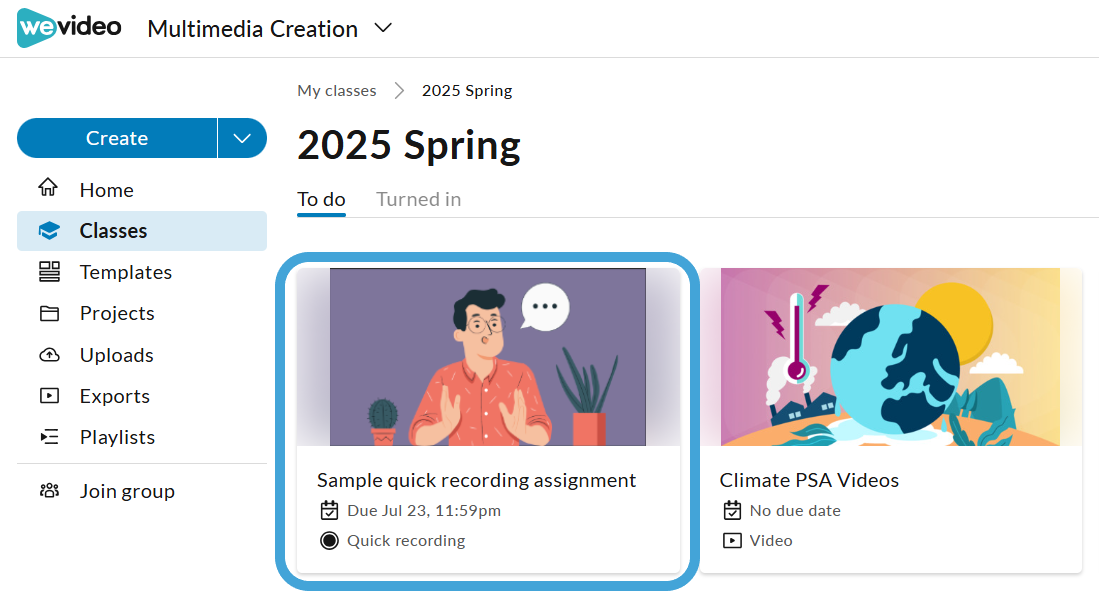1099x596 pixels.
Task: Select the To do tab
Action: point(321,200)
